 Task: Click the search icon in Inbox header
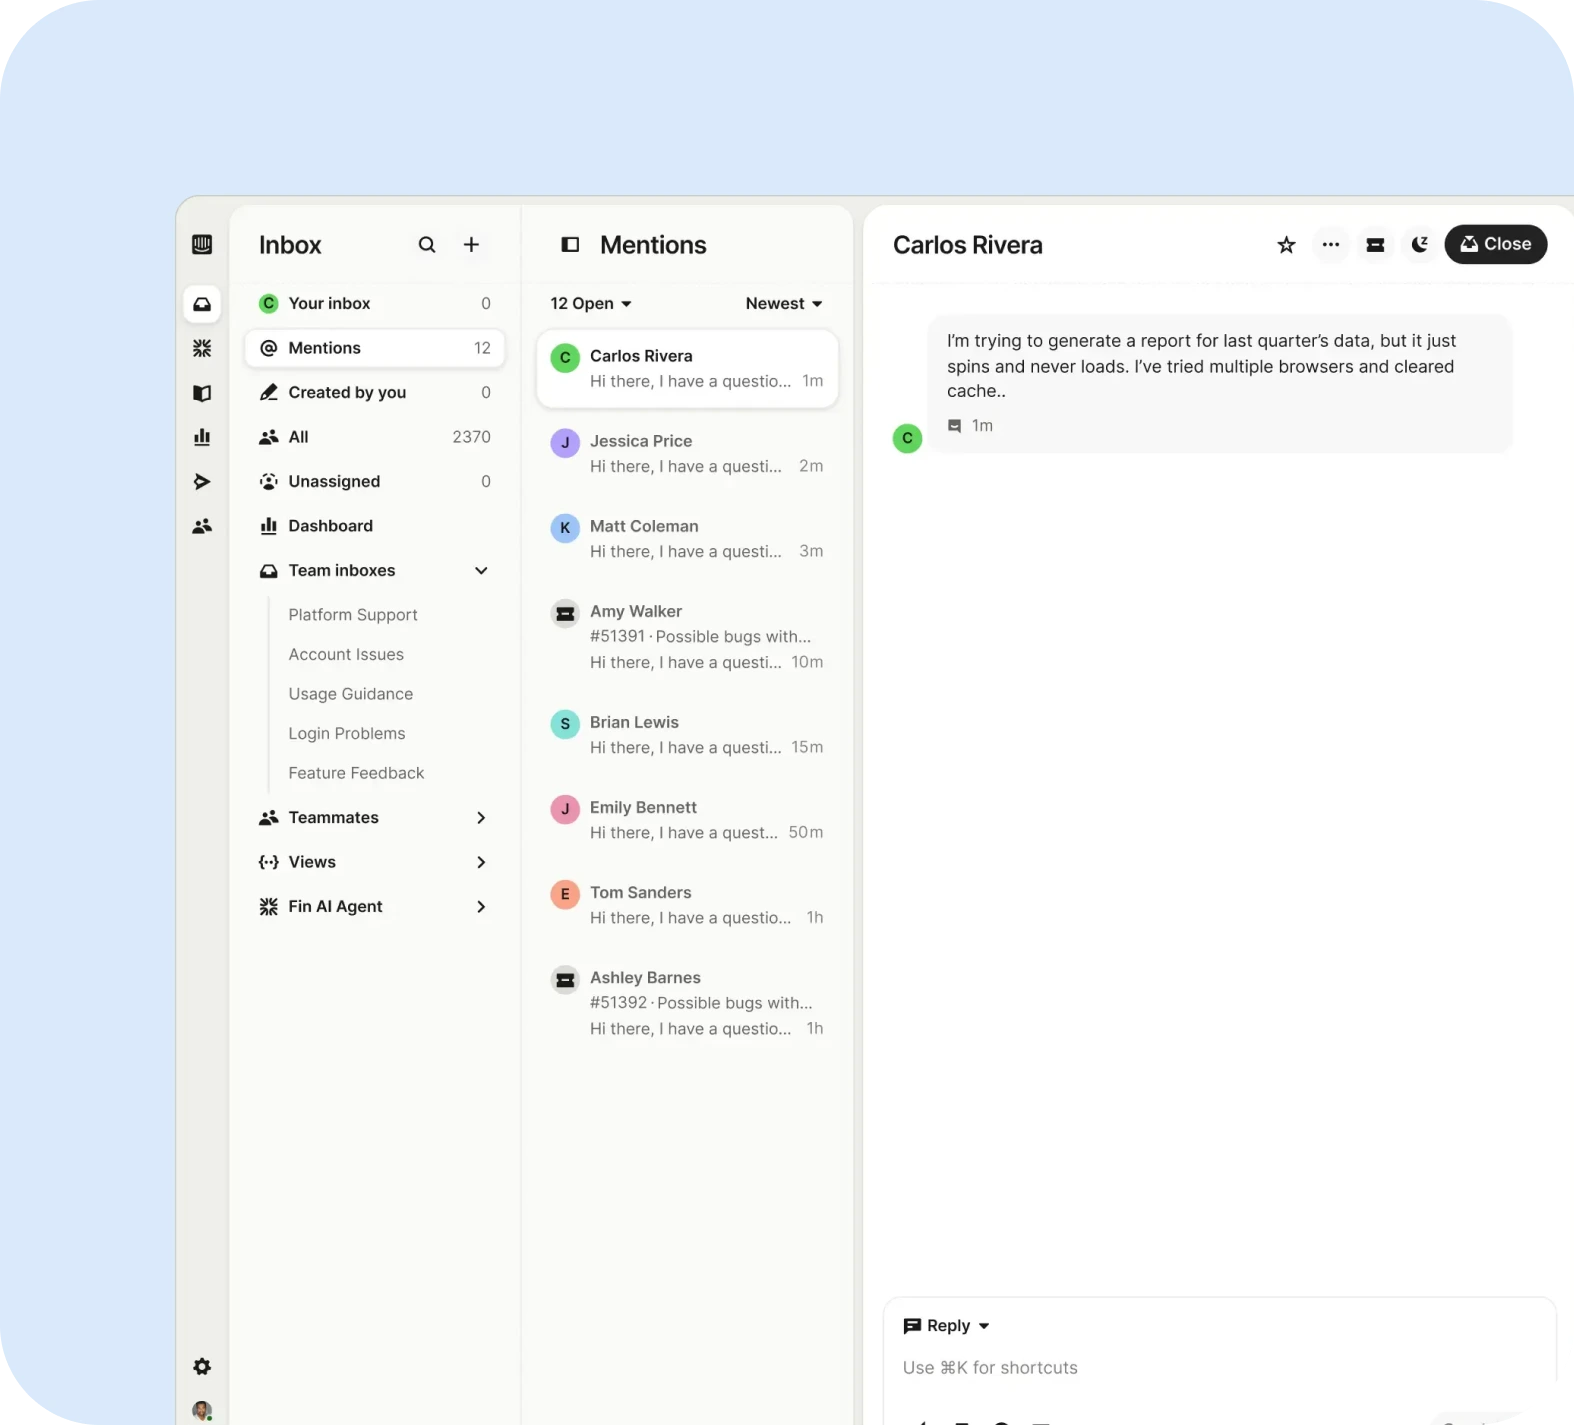(x=427, y=245)
